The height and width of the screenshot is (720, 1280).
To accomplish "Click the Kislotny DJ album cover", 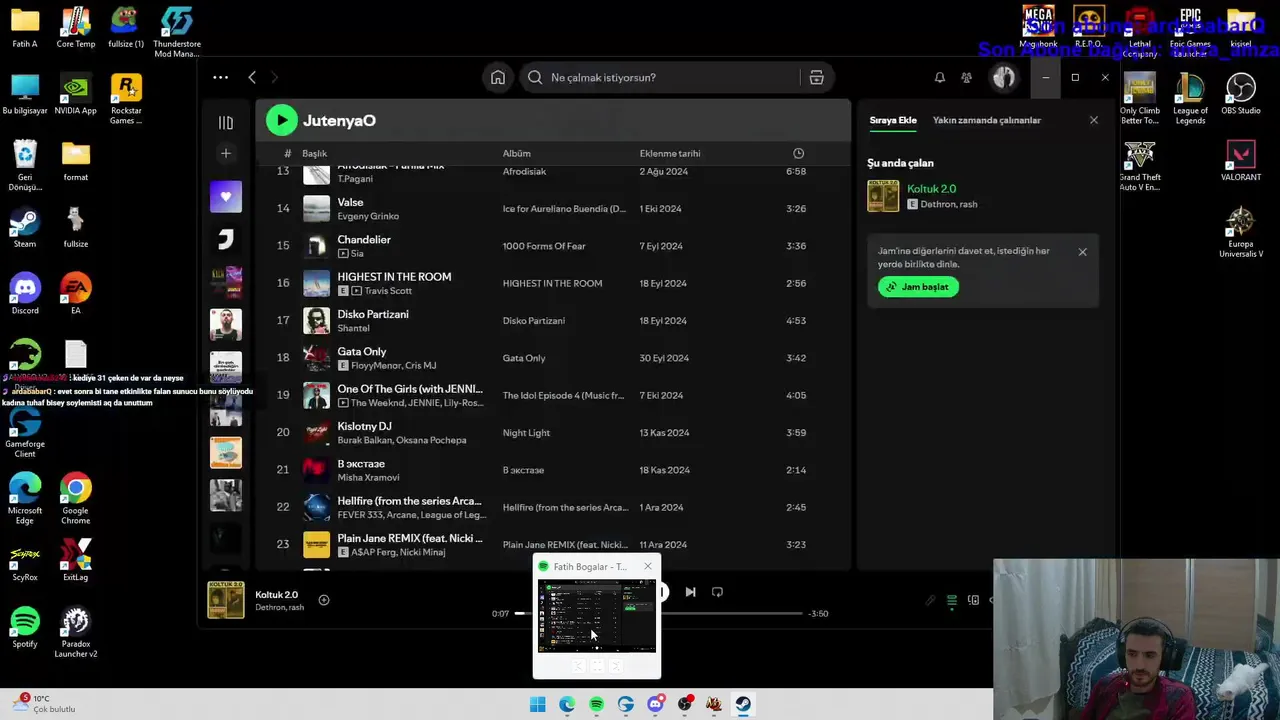I will coord(316,432).
